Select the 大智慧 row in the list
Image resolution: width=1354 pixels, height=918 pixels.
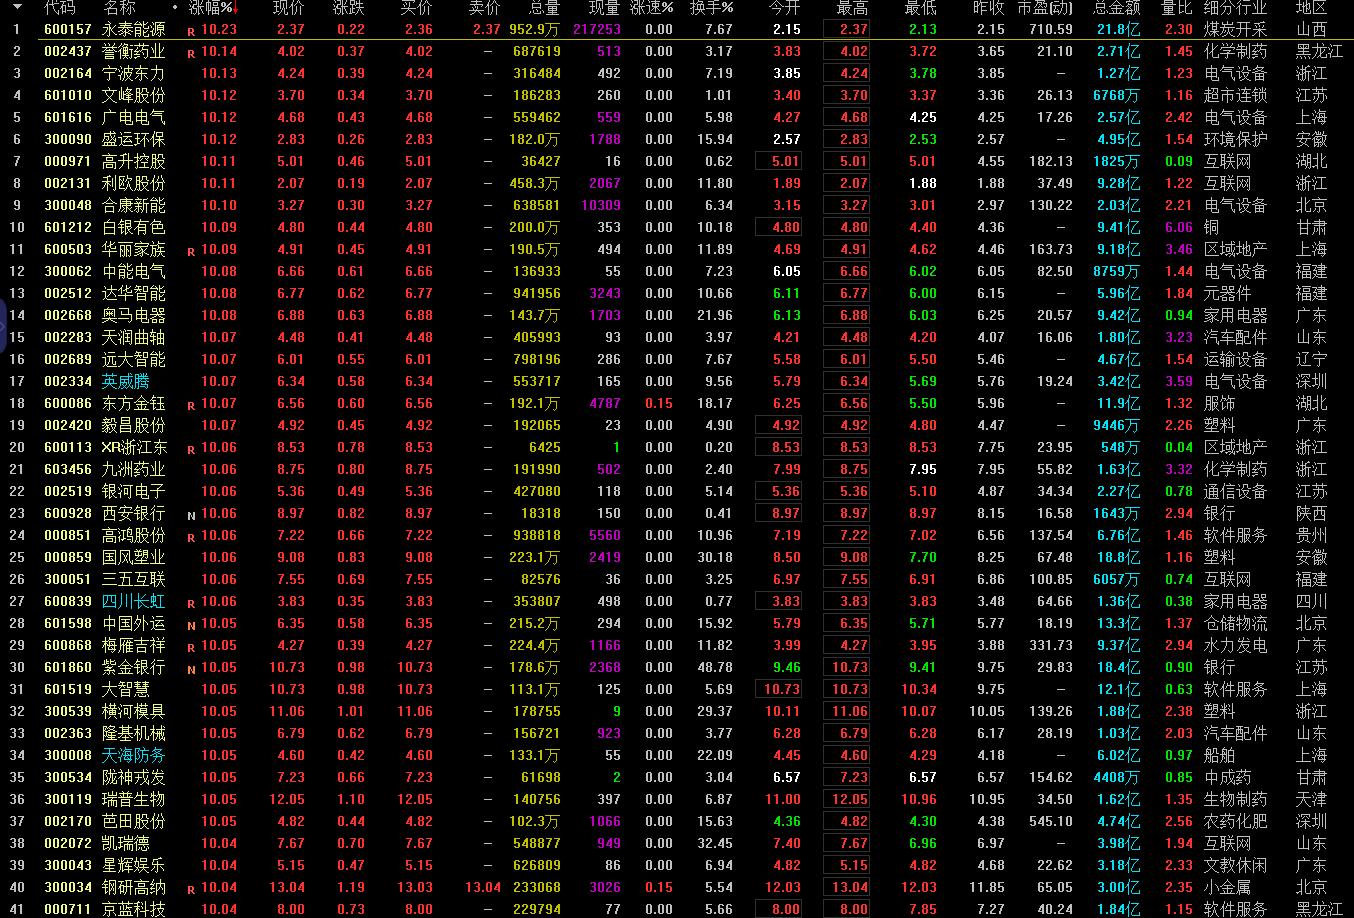click(x=125, y=689)
